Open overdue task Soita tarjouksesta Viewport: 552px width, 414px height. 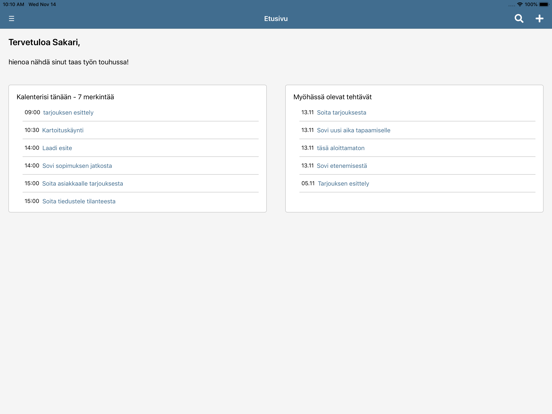tap(341, 113)
